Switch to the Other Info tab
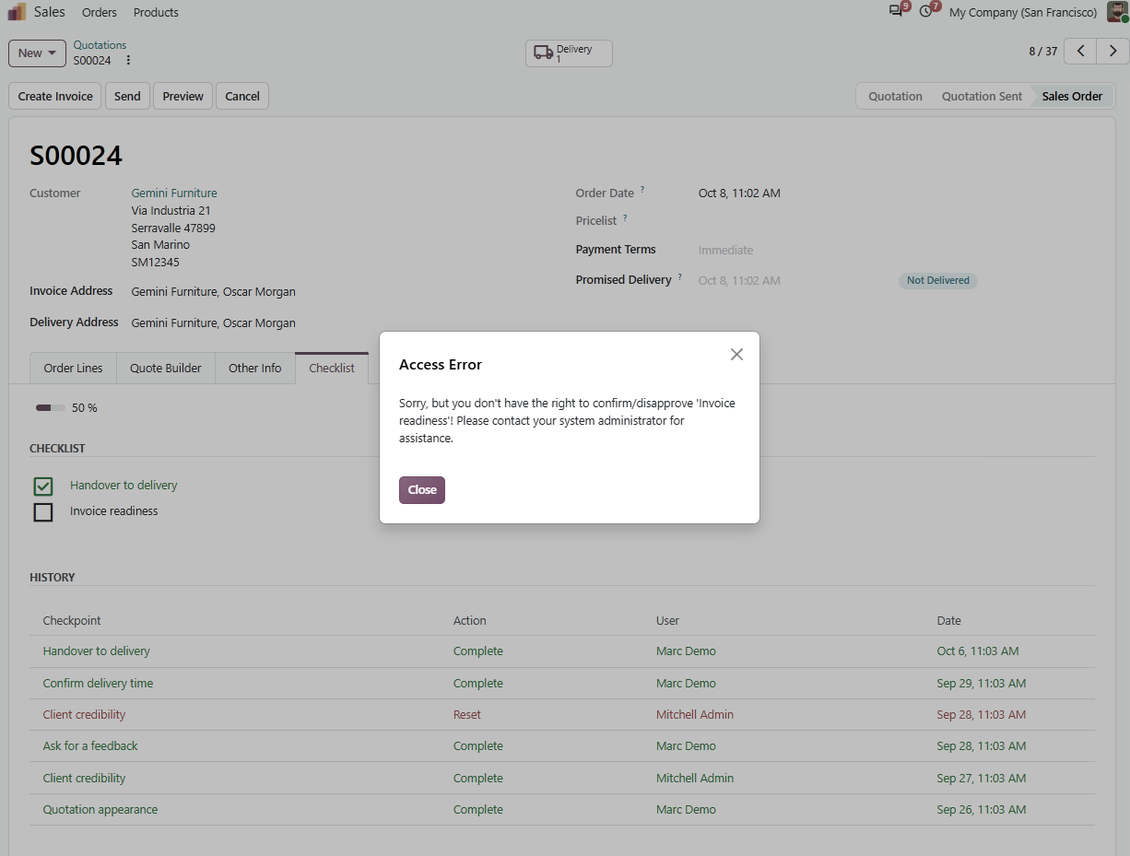This screenshot has width=1130, height=856. (x=254, y=368)
